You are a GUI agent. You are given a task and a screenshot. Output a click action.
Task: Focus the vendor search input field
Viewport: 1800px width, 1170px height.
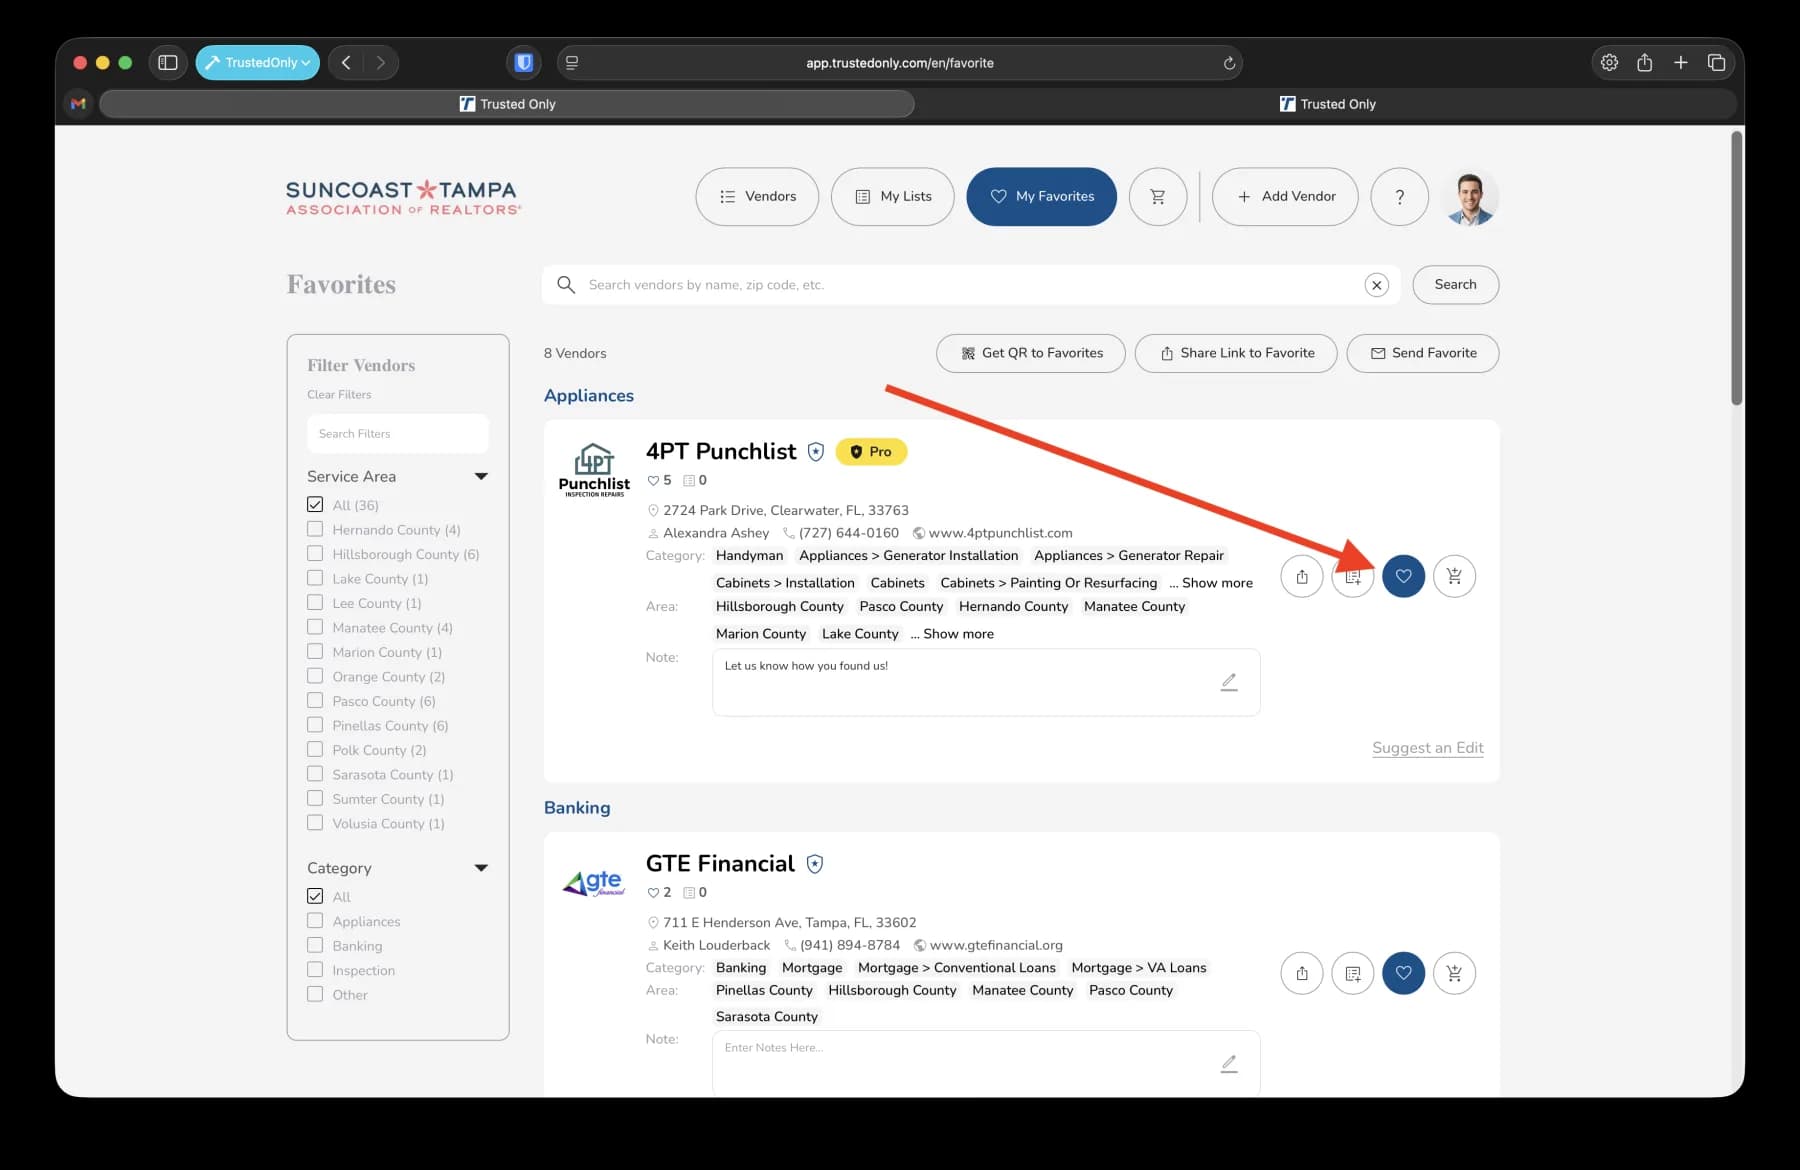click(970, 285)
